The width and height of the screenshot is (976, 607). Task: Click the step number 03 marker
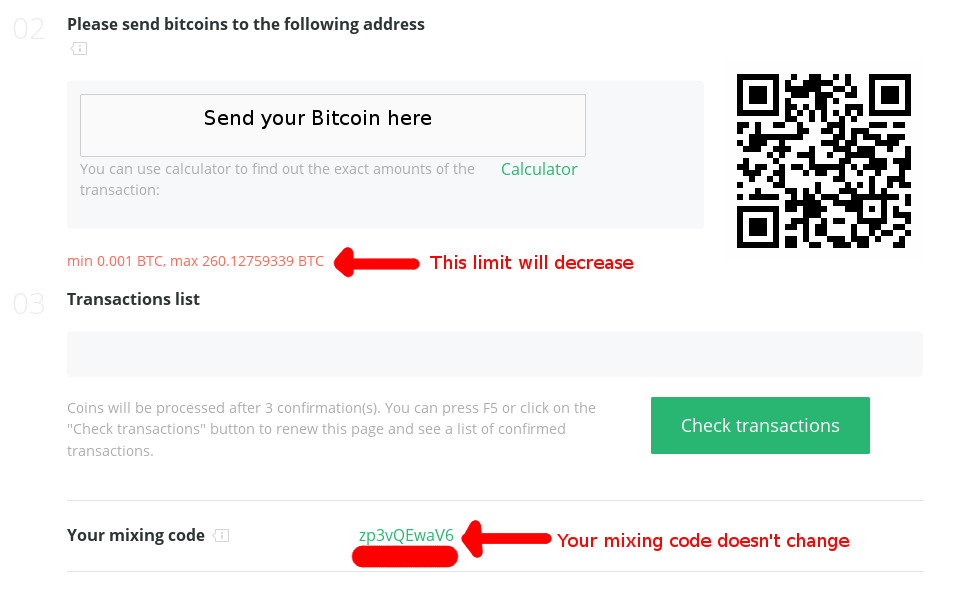pos(29,304)
